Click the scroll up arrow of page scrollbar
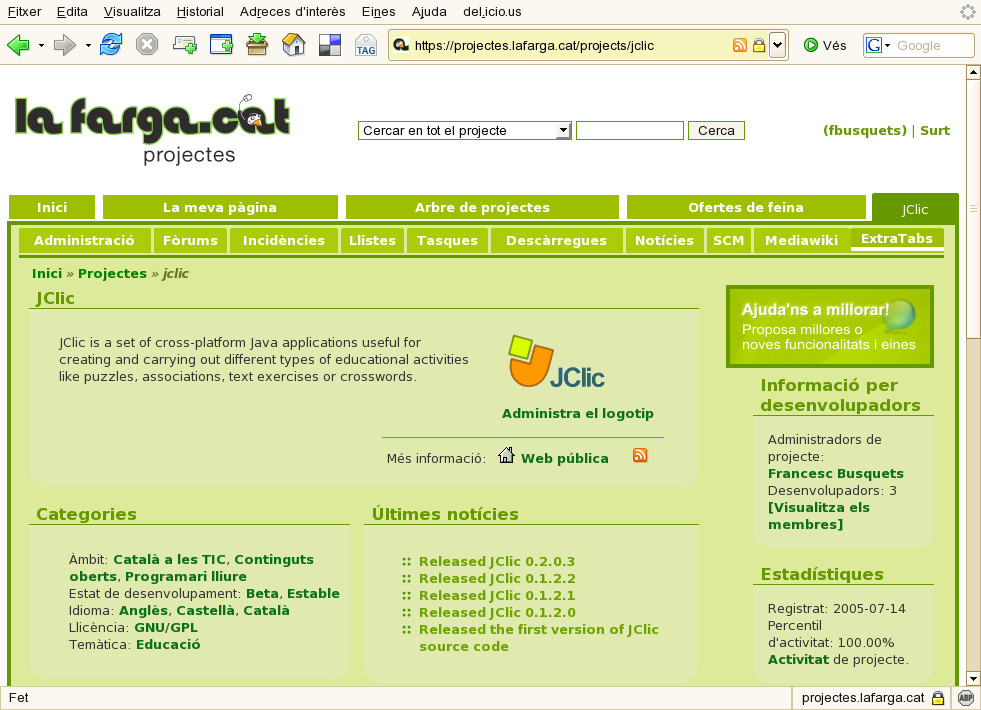Image resolution: width=981 pixels, height=710 pixels. 973,73
